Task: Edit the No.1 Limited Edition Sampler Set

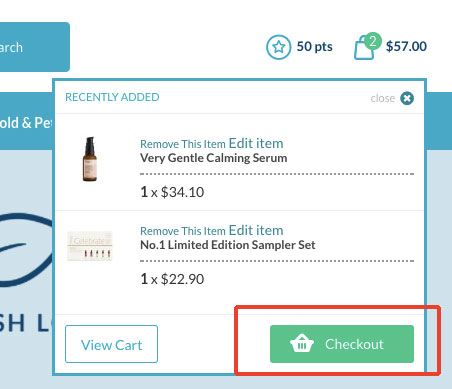Action: pyautogui.click(x=256, y=230)
